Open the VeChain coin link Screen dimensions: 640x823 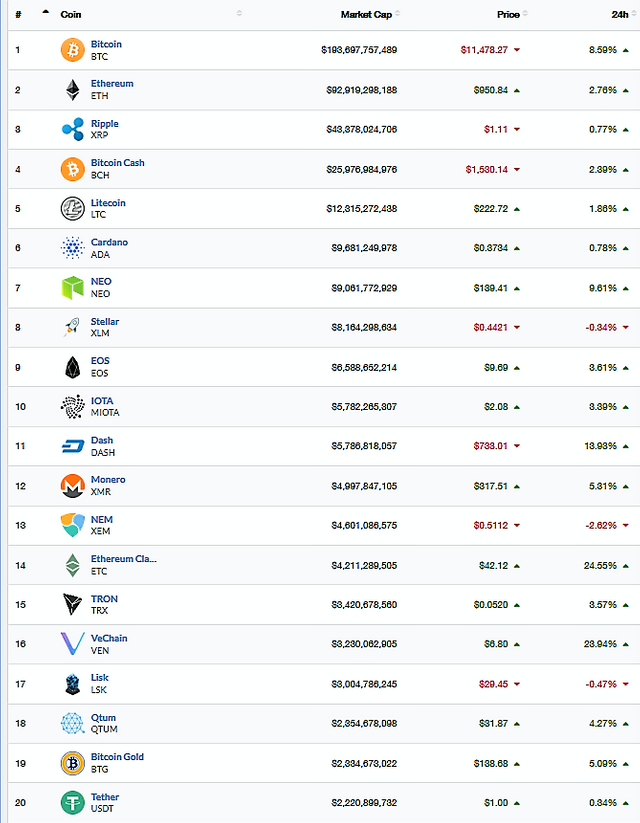[109, 638]
